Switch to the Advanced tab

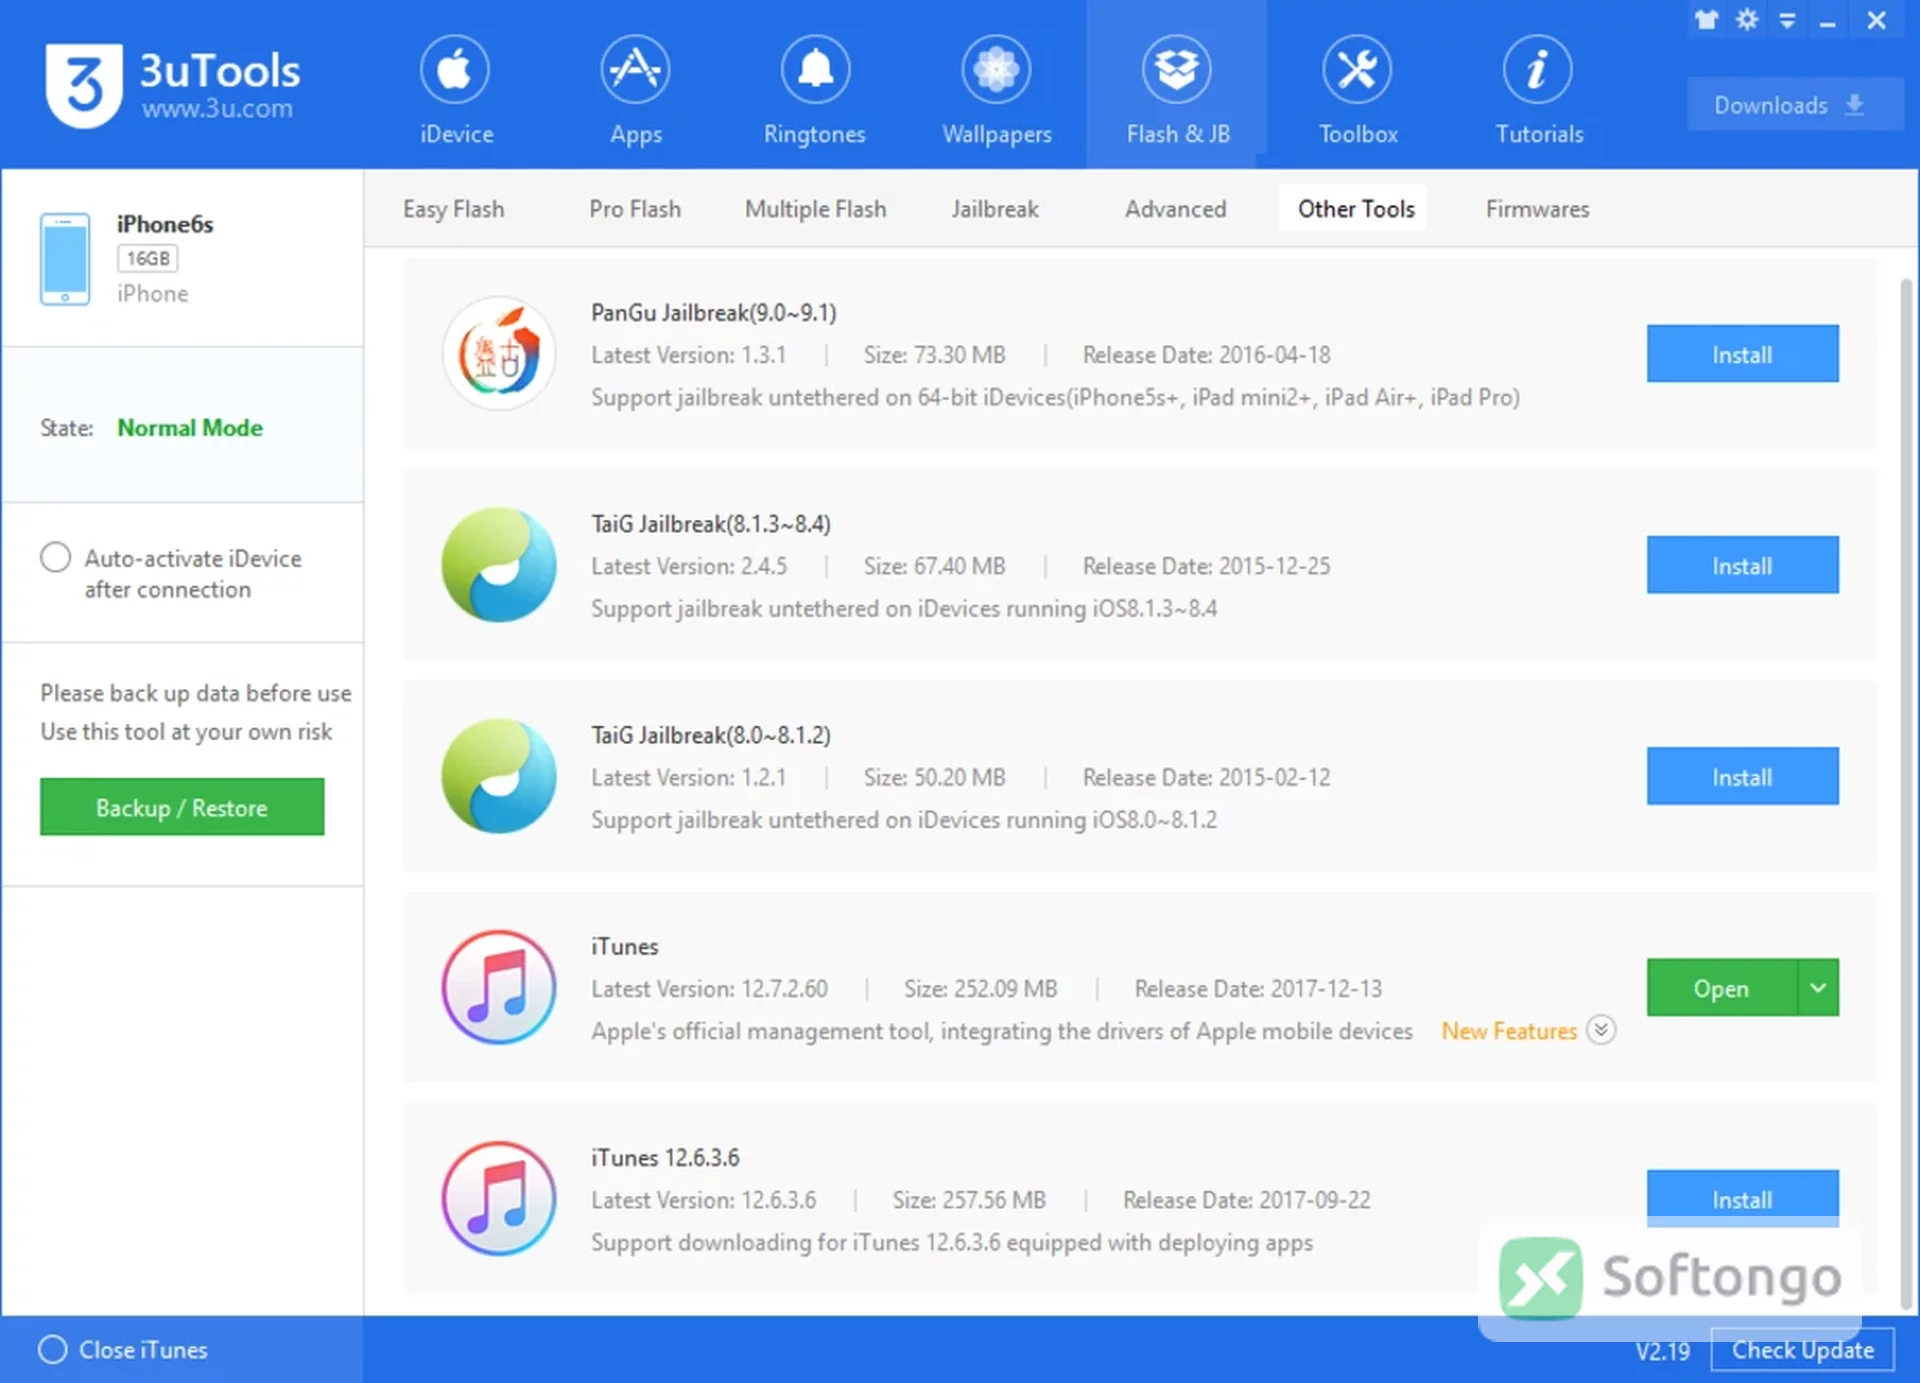click(1175, 209)
